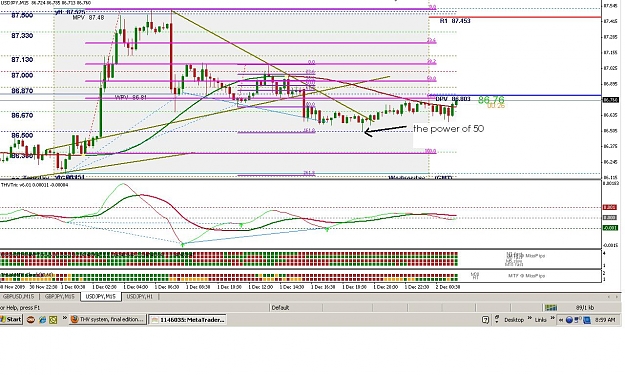
Task: Click the connection status bars indicator
Action: pyautogui.click(x=551, y=308)
